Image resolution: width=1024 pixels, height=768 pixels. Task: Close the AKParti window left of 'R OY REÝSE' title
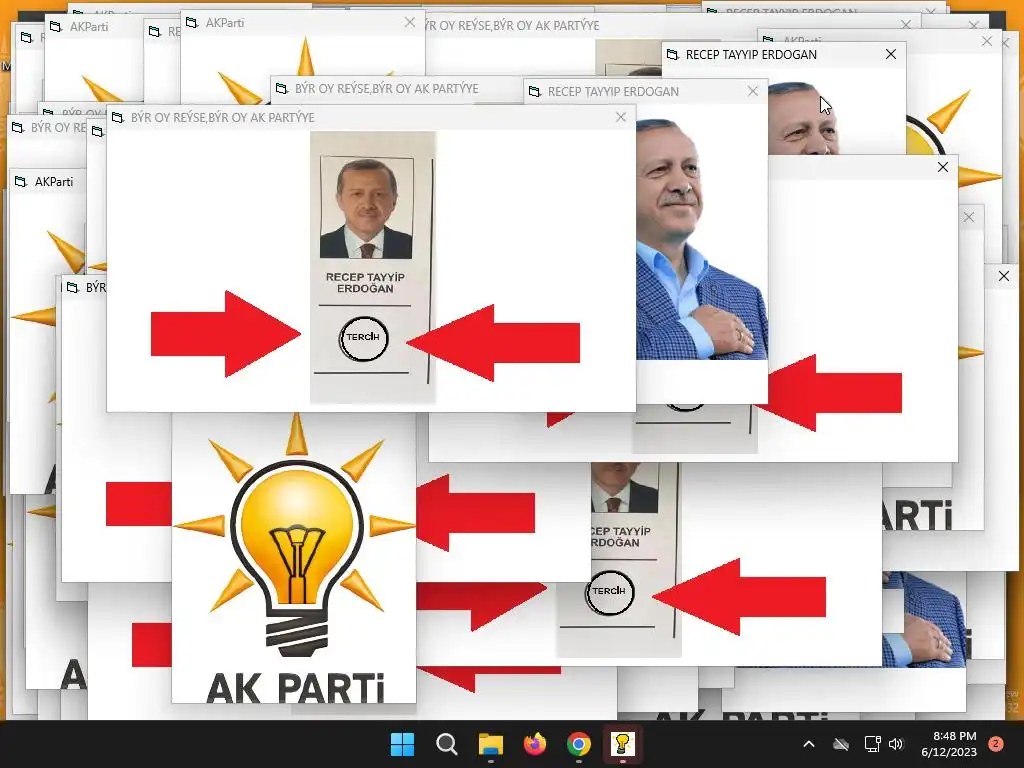click(x=409, y=22)
